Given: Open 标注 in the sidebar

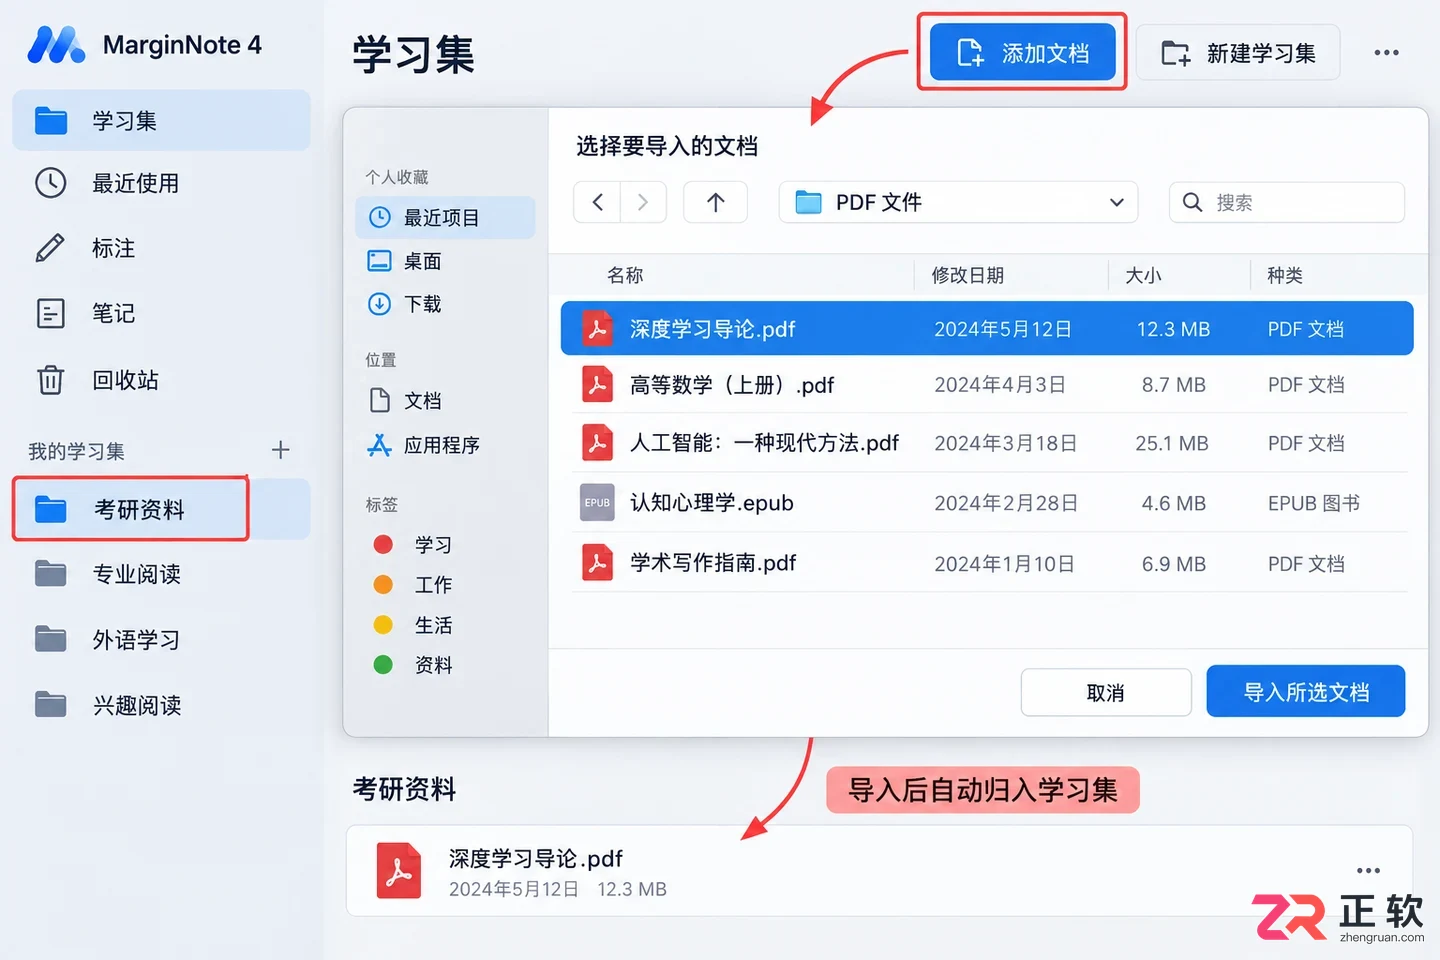Looking at the screenshot, I should tap(161, 248).
